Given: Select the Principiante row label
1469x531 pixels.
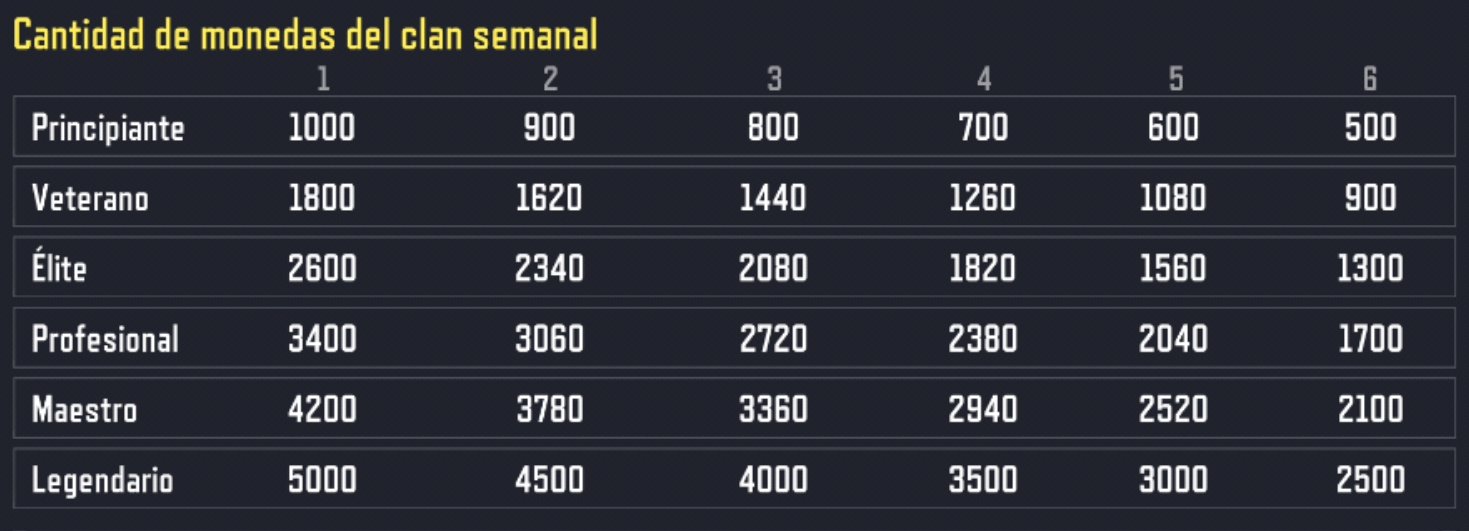Looking at the screenshot, I should (x=108, y=128).
